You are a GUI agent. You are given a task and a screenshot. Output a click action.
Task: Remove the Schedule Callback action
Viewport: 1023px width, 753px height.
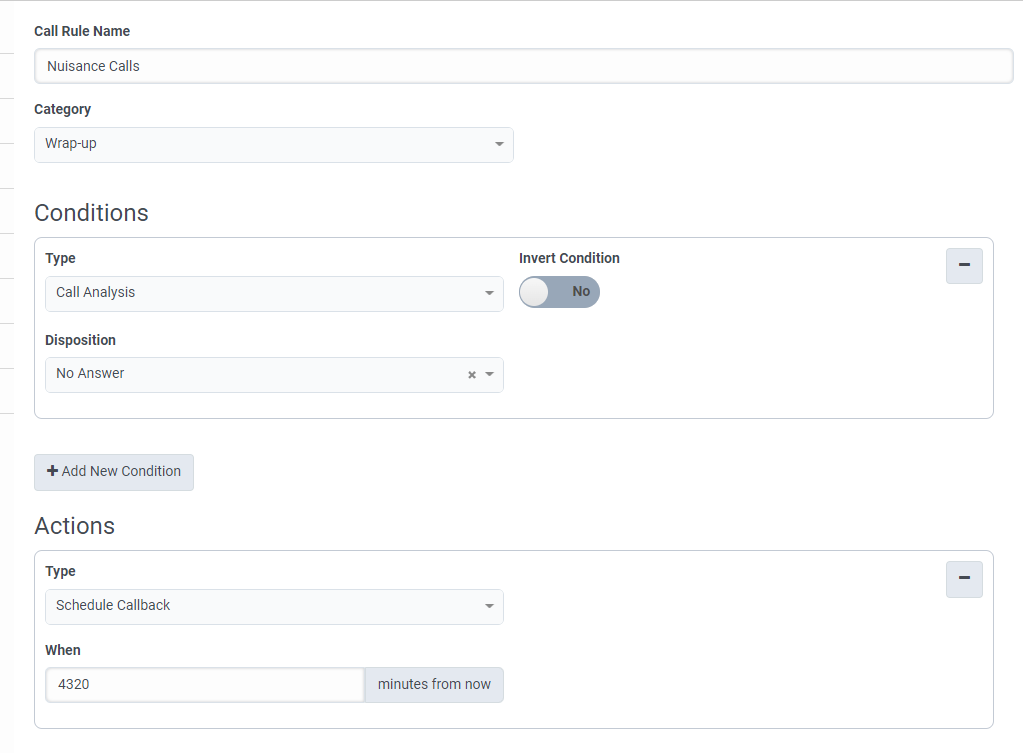(x=964, y=579)
